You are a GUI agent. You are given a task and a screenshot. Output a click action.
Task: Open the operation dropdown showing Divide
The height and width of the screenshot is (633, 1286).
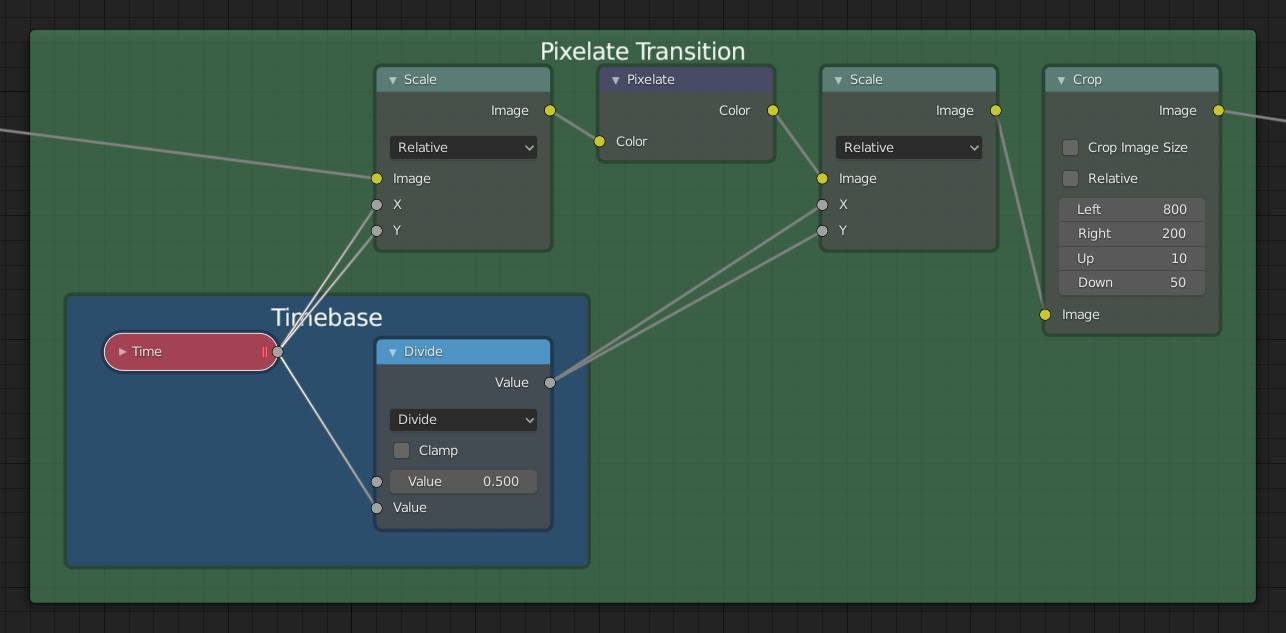coord(463,419)
